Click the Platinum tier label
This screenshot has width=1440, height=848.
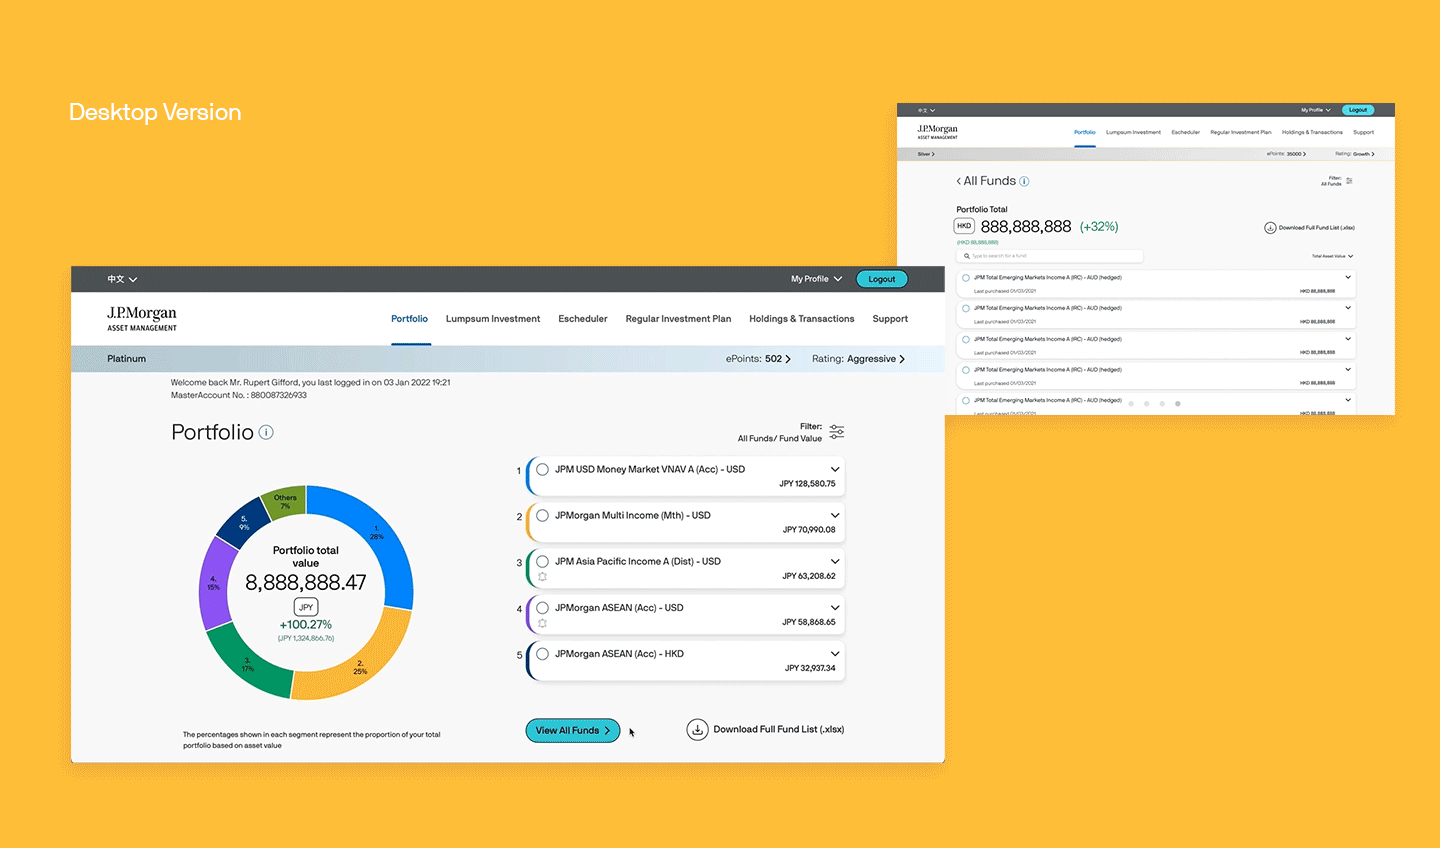pos(127,359)
